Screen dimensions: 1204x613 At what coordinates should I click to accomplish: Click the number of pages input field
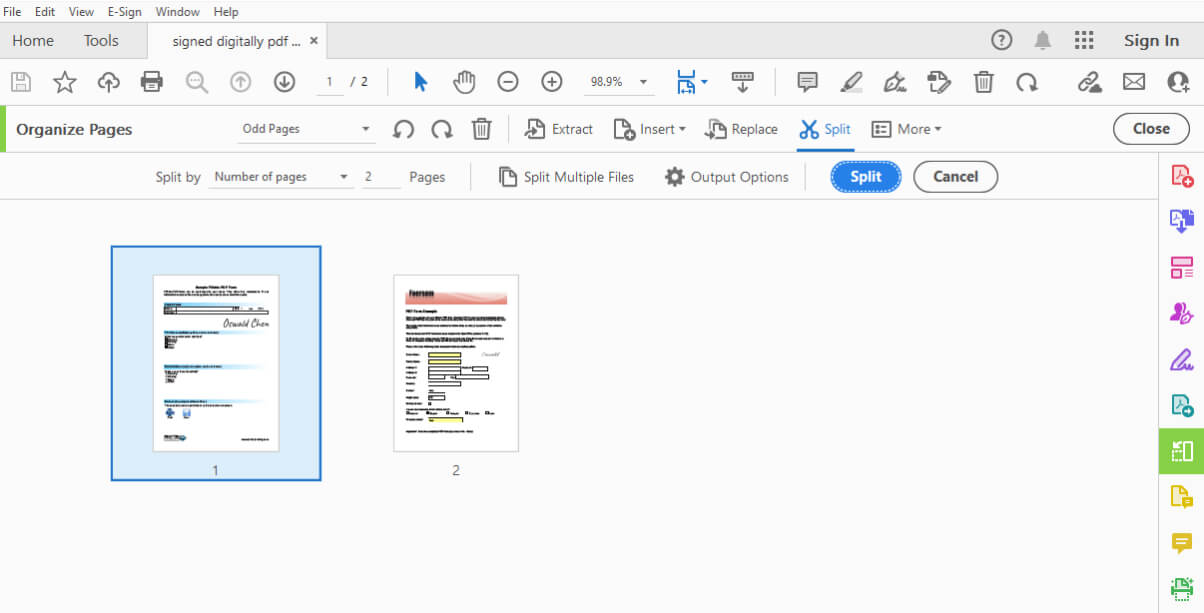click(x=380, y=177)
